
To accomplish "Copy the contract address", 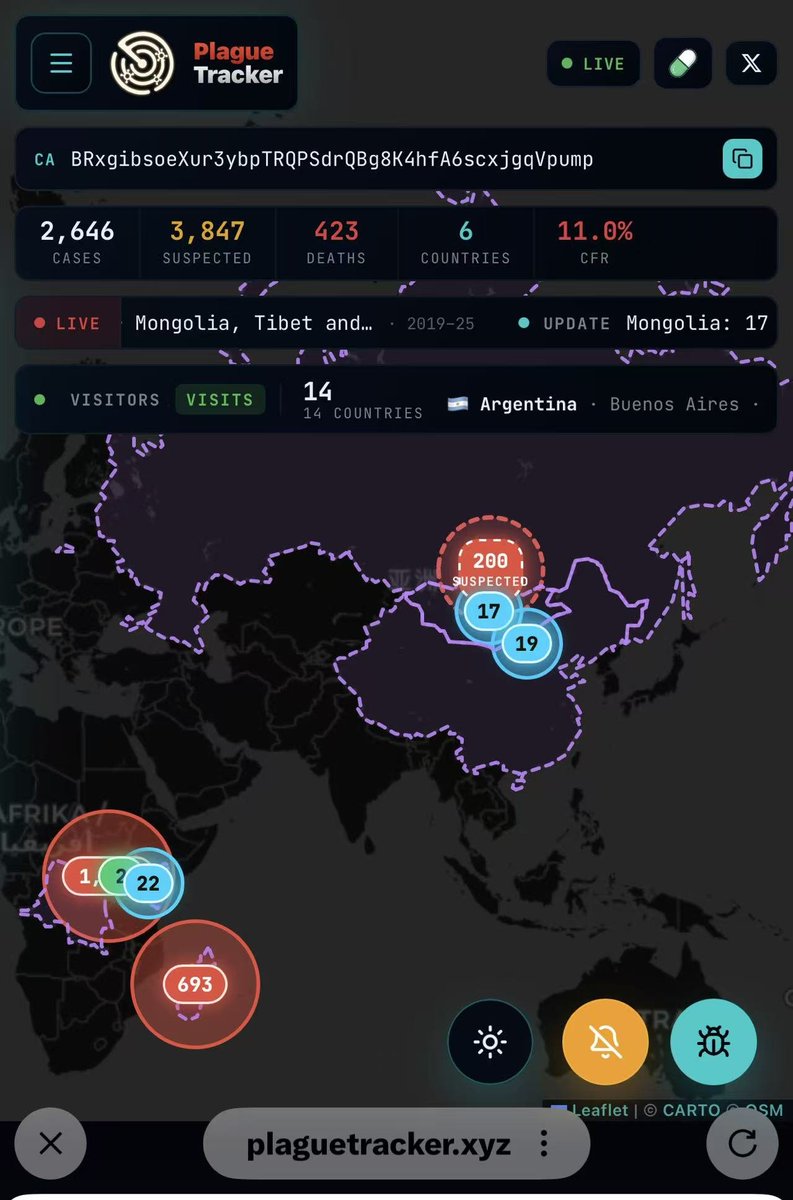I will pos(742,159).
